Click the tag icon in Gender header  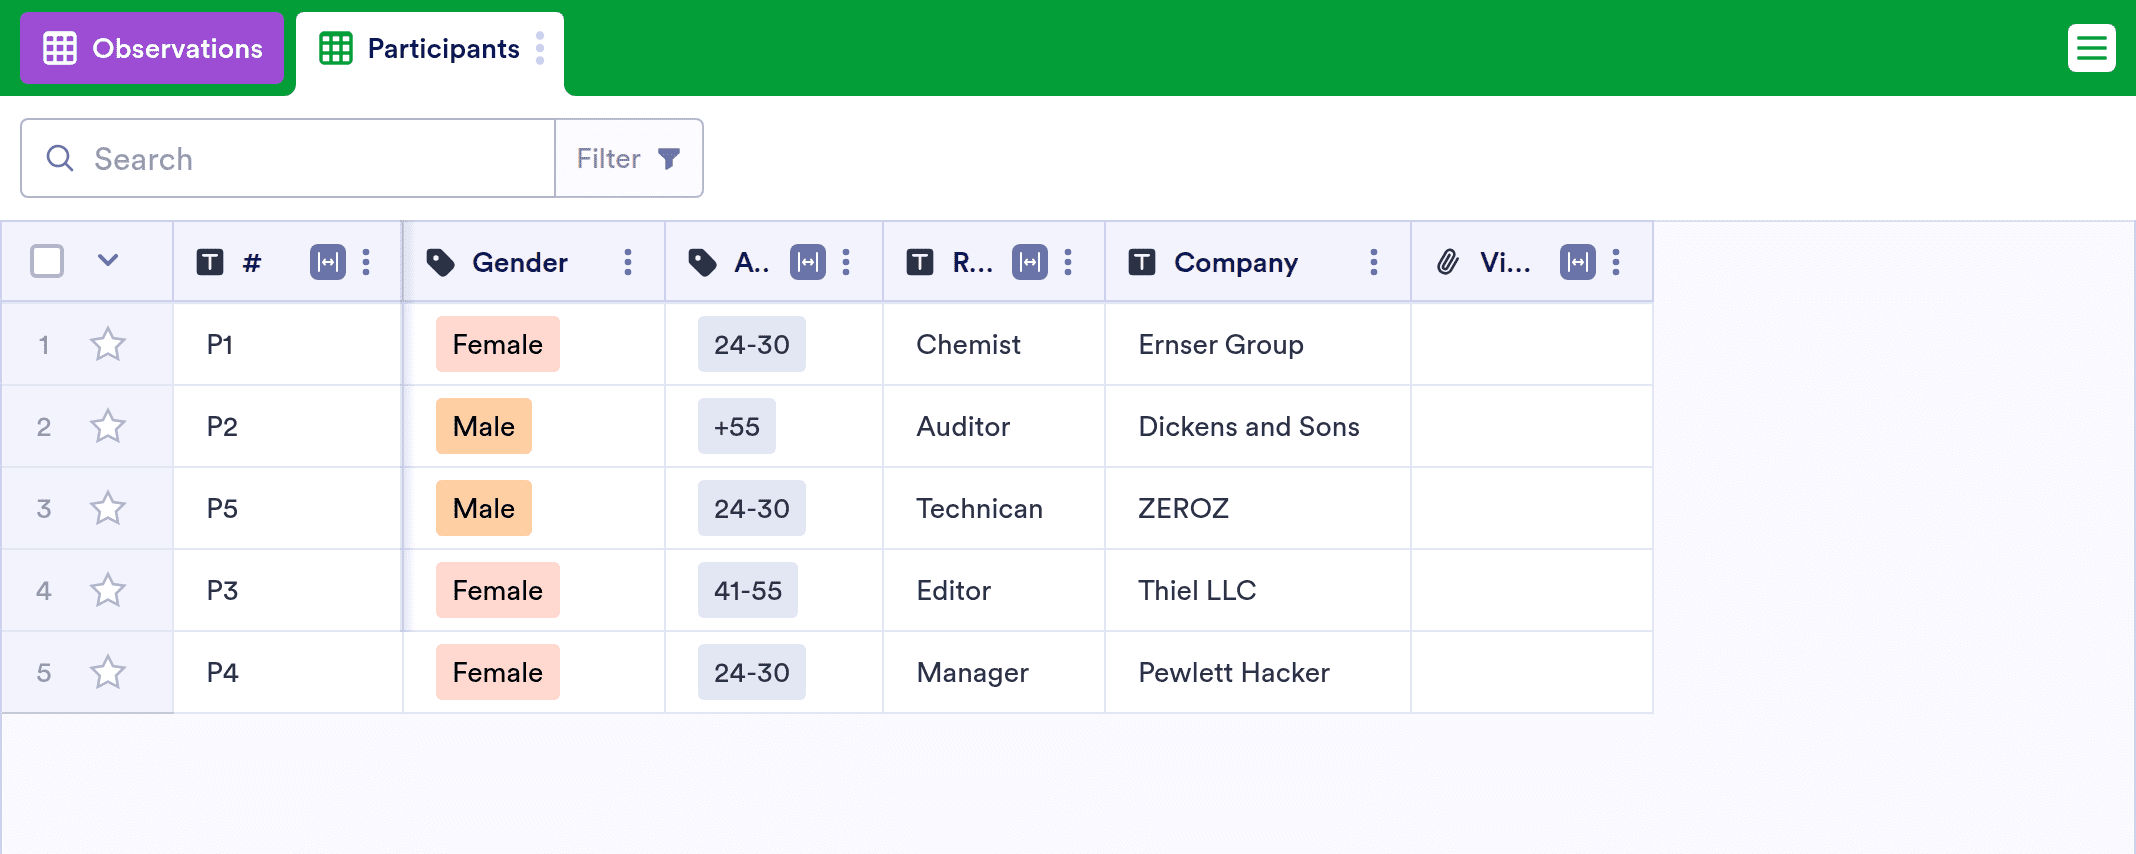[441, 262]
